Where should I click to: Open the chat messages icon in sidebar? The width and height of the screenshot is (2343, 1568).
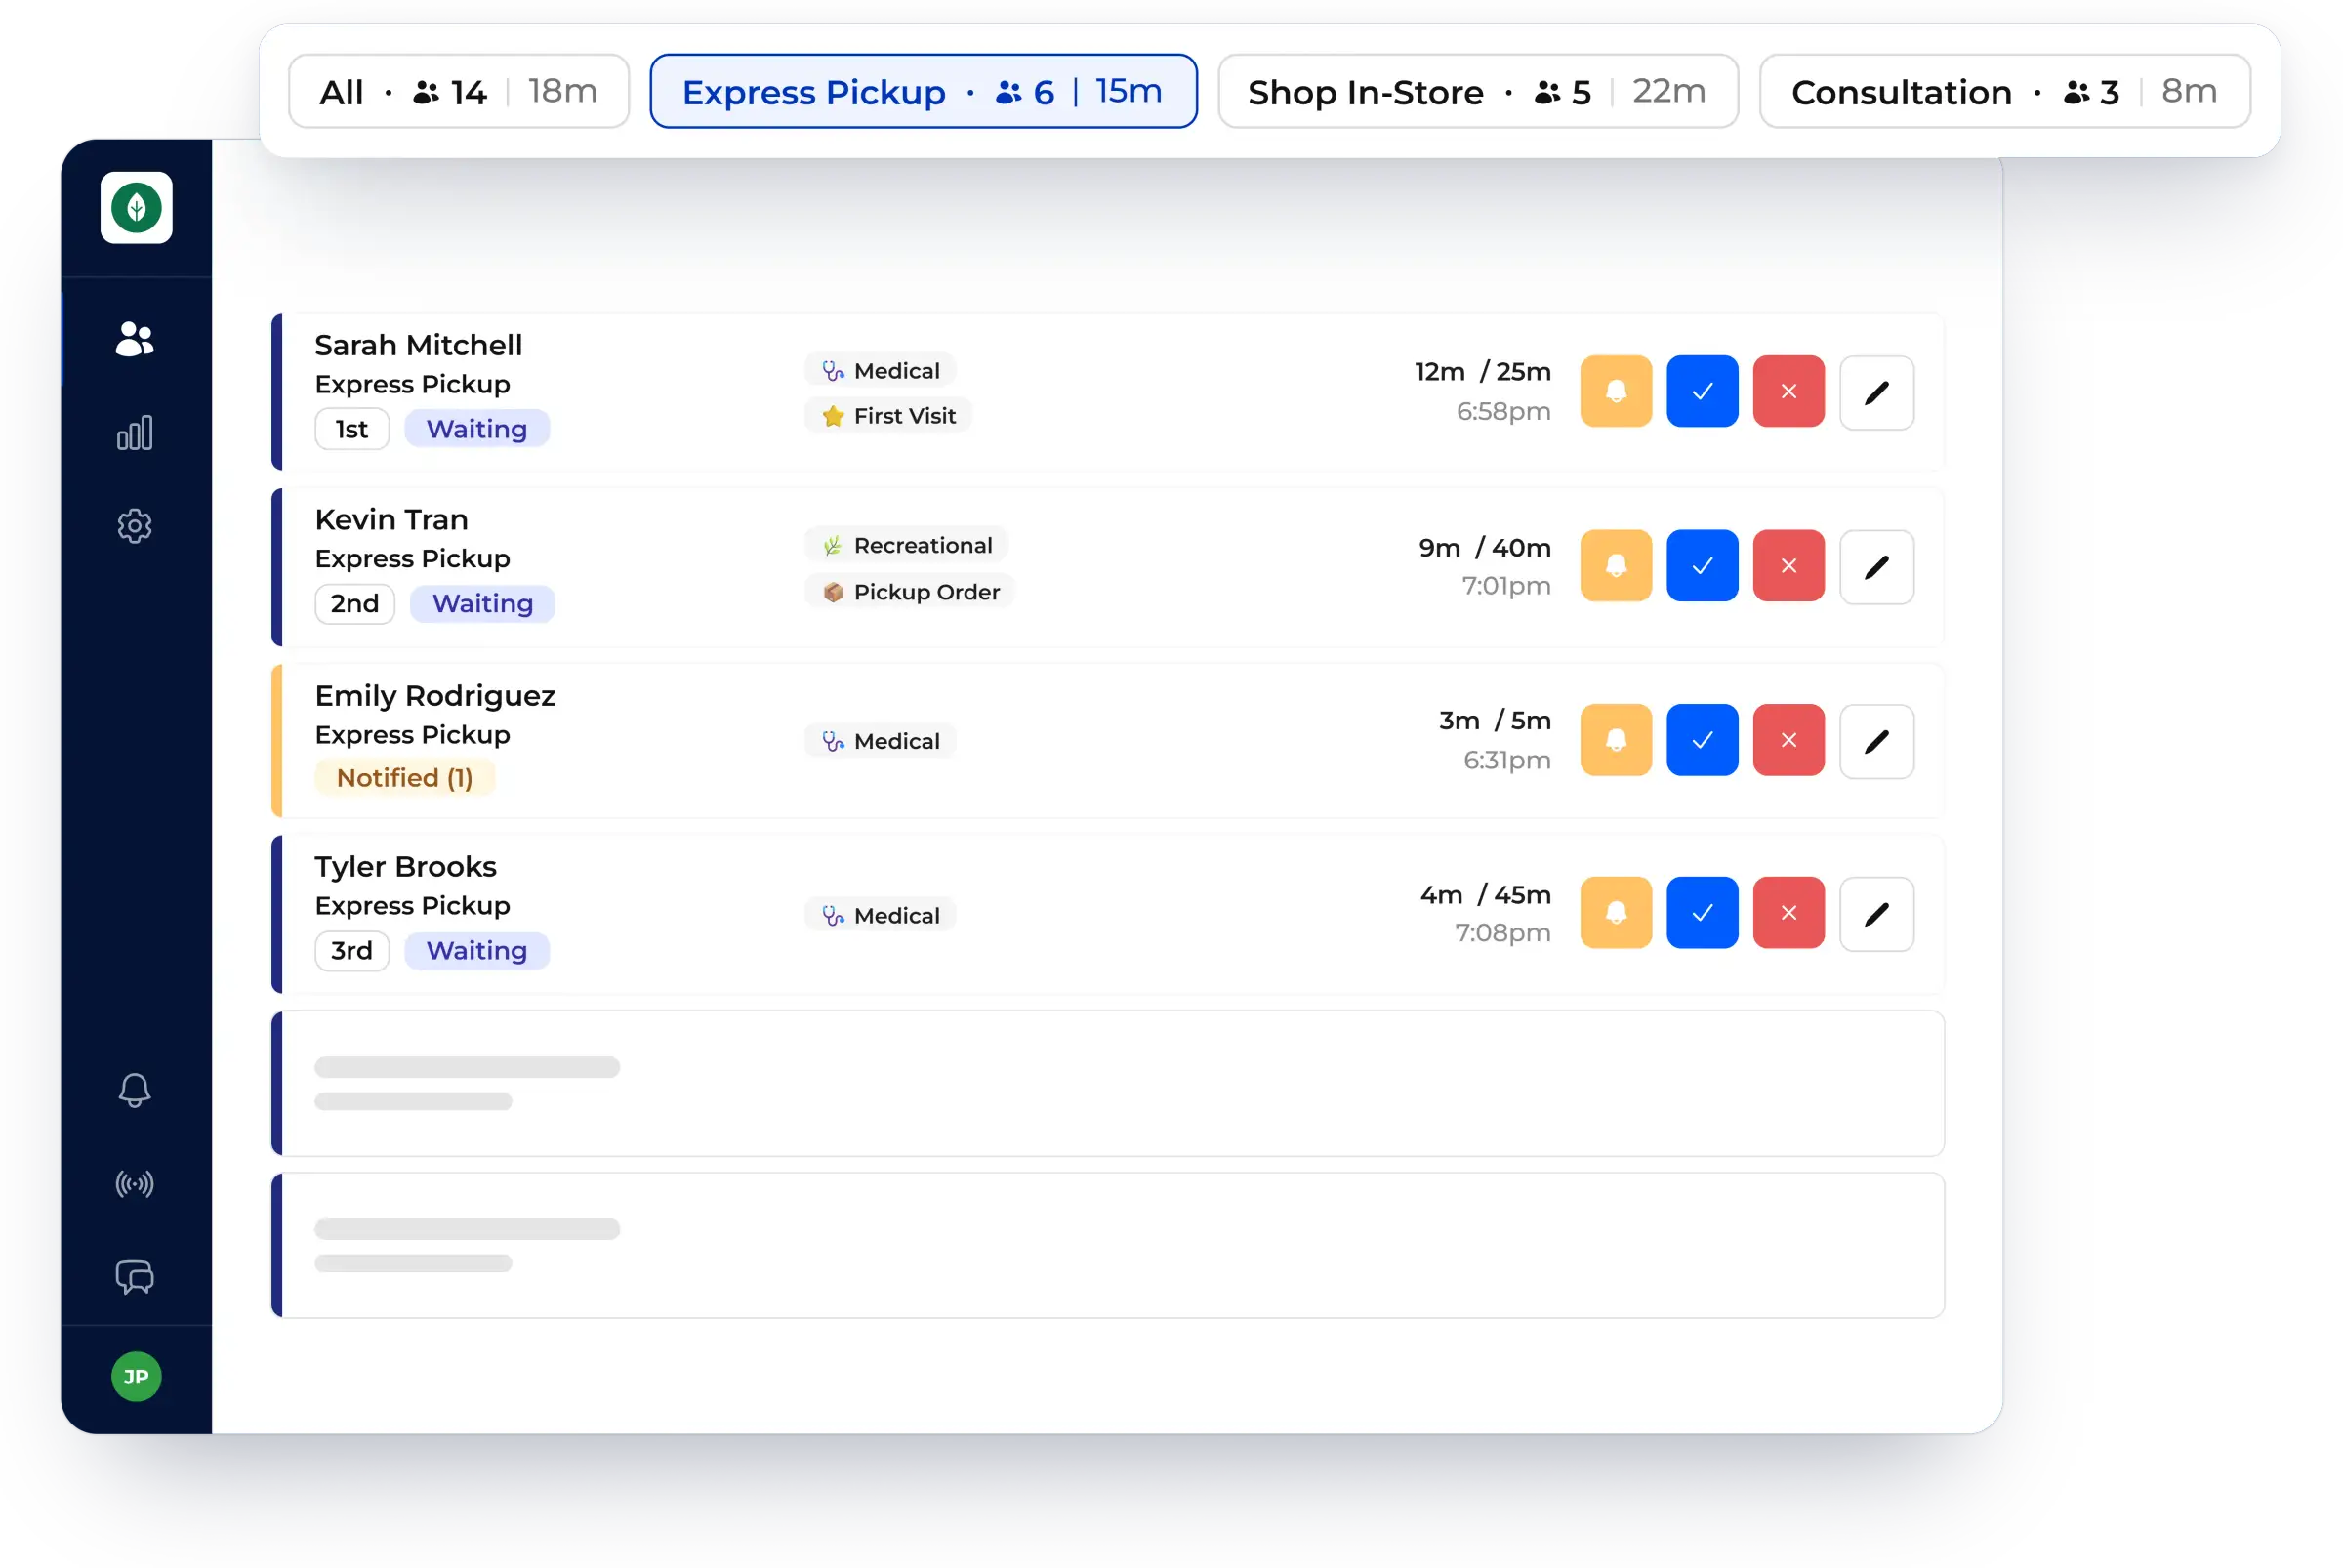coord(135,1277)
